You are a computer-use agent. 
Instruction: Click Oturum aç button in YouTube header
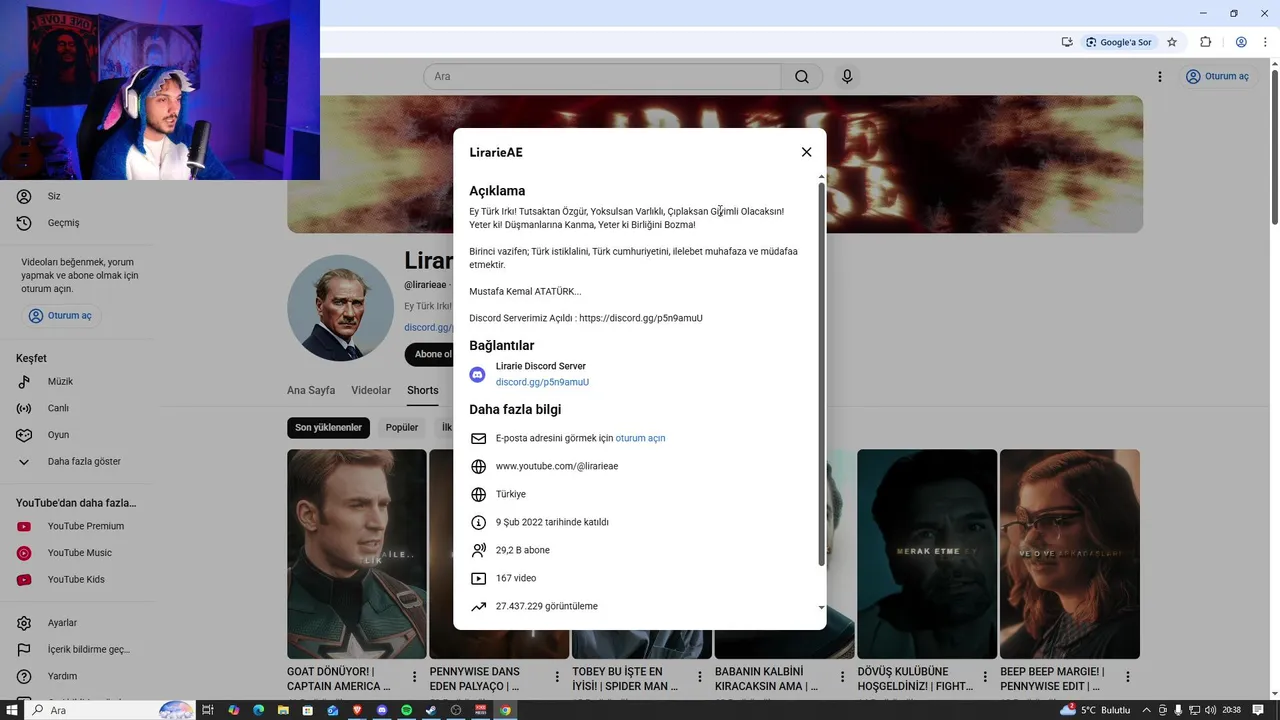(1218, 77)
